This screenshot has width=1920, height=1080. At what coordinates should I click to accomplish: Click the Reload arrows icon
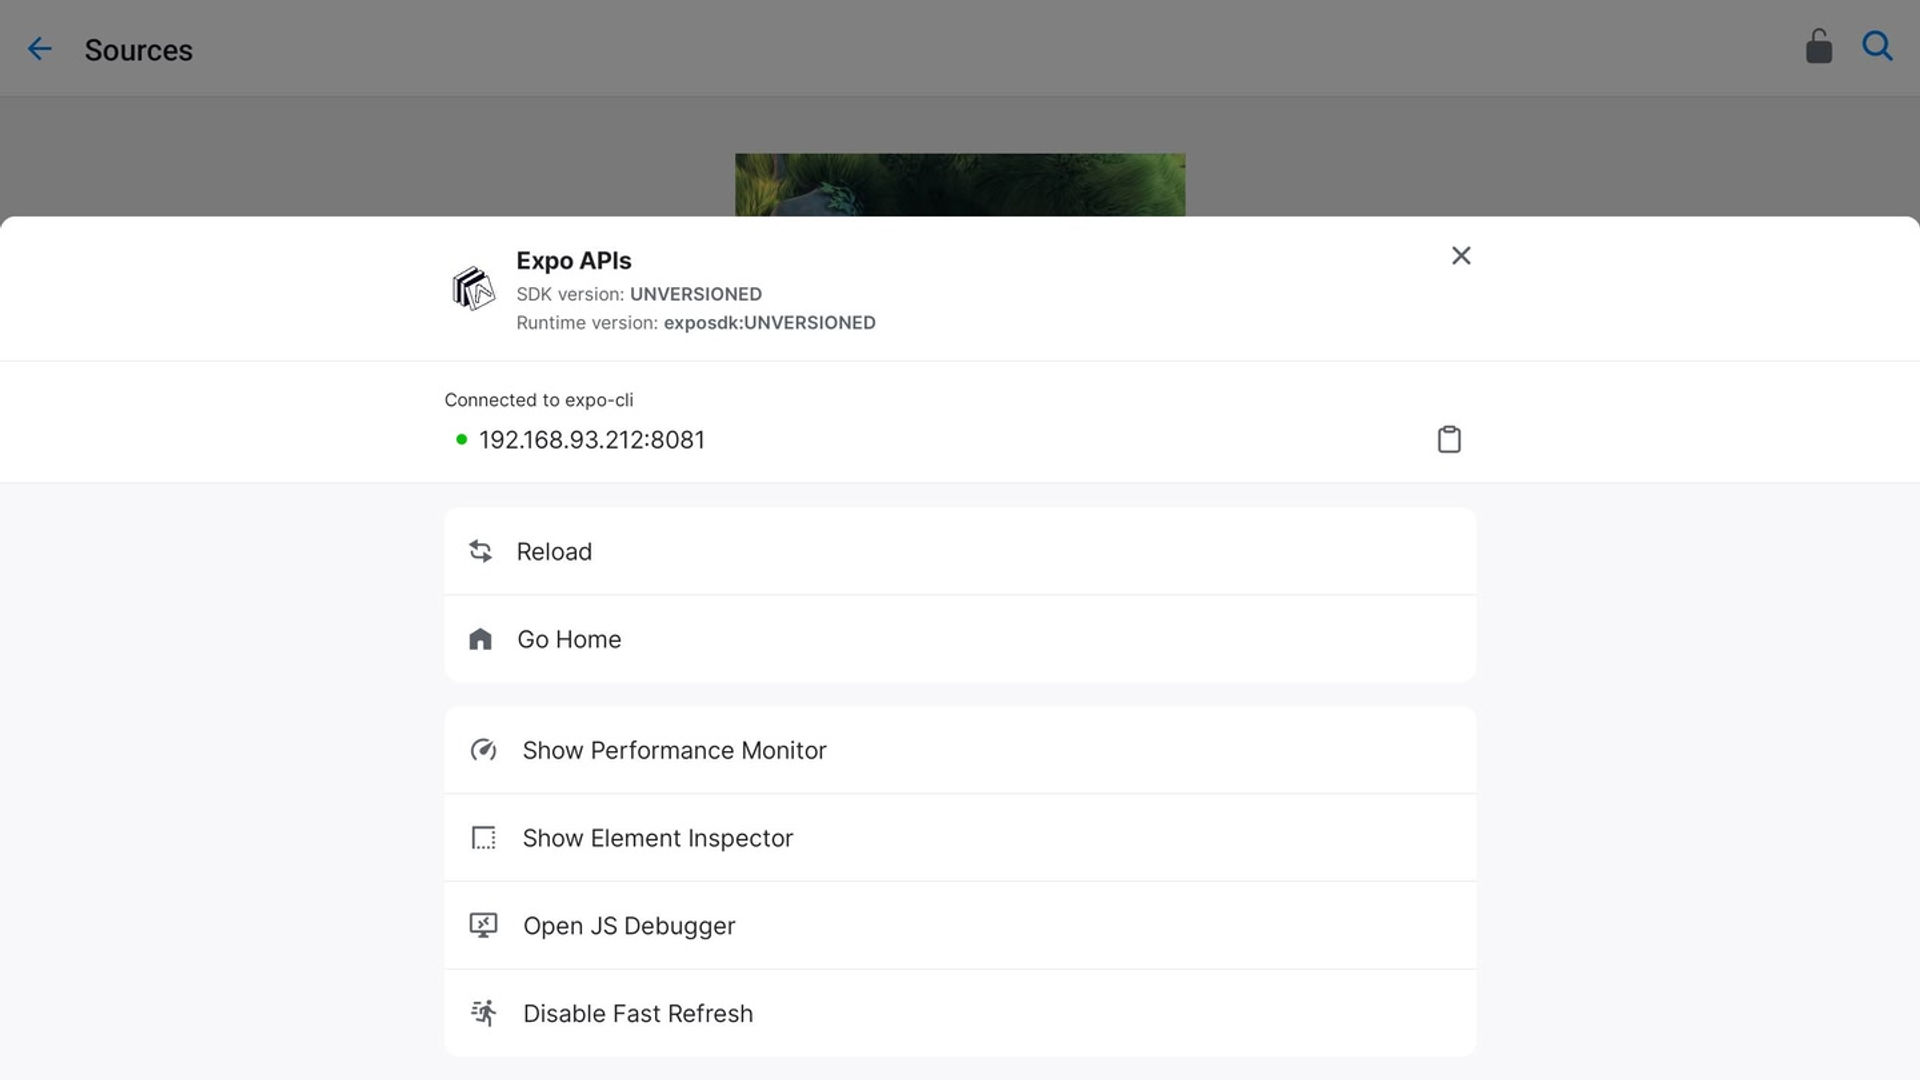click(x=481, y=551)
